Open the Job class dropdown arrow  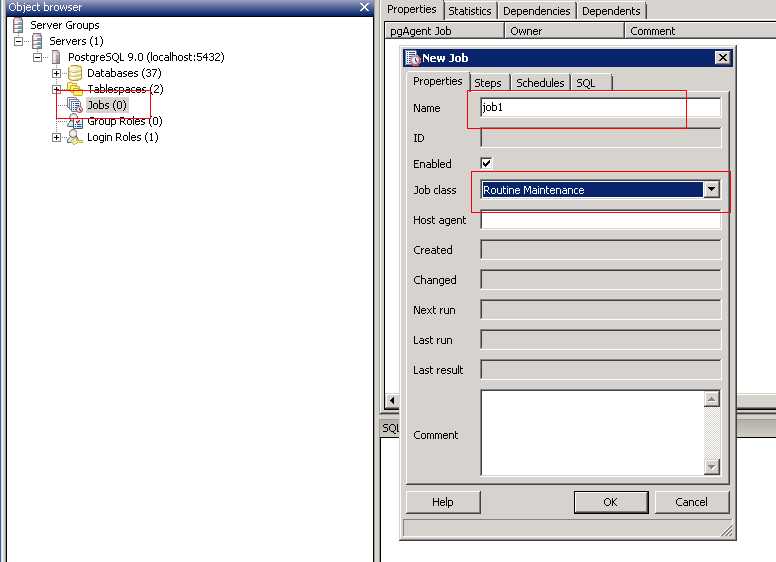pyautogui.click(x=711, y=189)
